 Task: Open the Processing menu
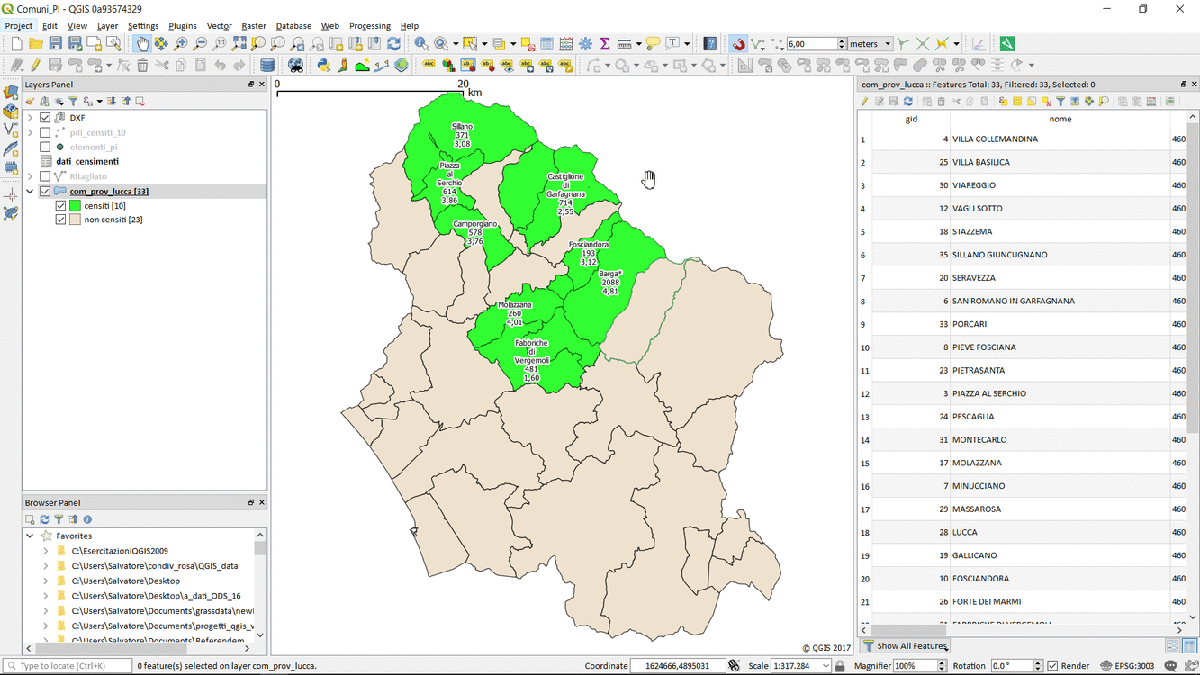click(x=369, y=26)
